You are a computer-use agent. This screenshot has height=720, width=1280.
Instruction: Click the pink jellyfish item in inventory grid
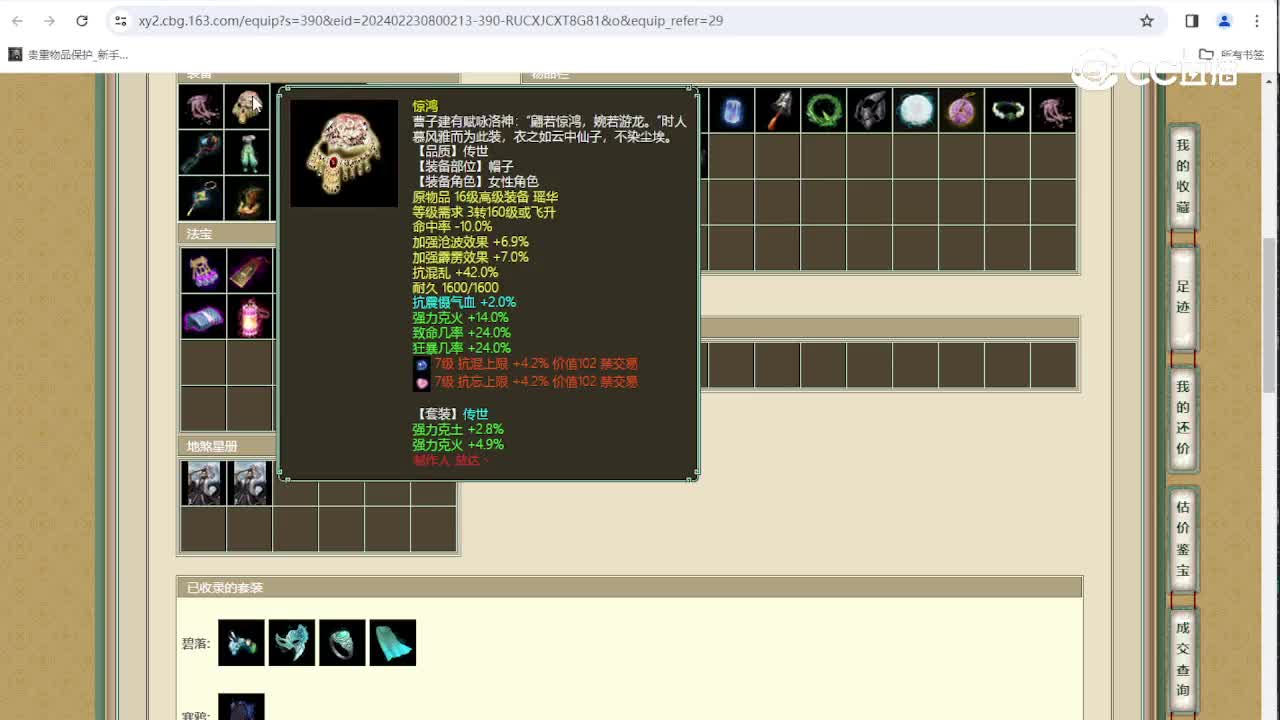[x=1053, y=110]
